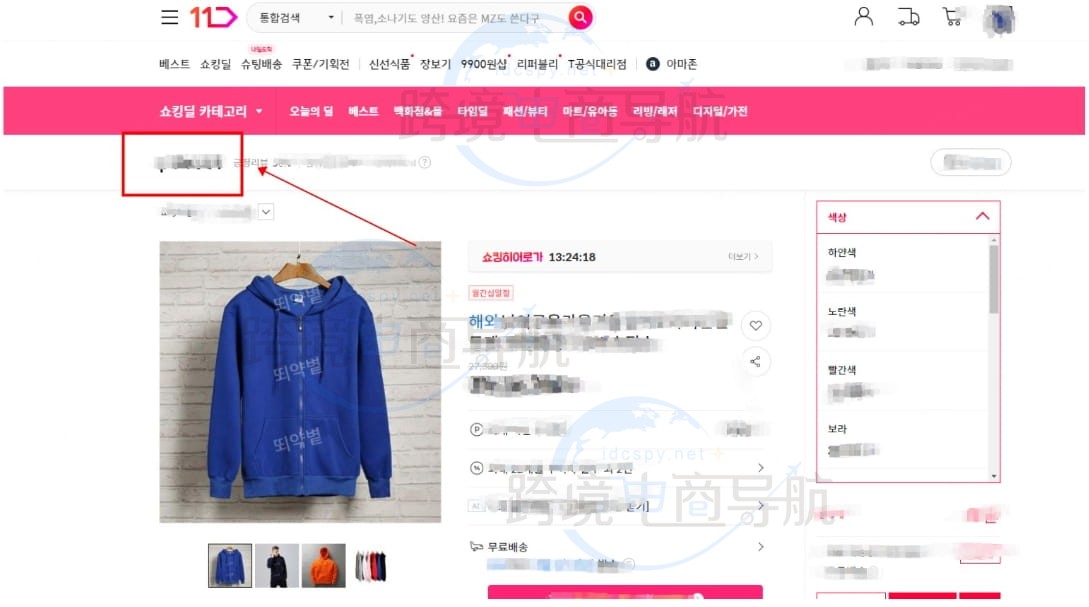The width and height of the screenshot is (1089, 607).
Task: Open the hamburger menu icon
Action: [x=169, y=17]
